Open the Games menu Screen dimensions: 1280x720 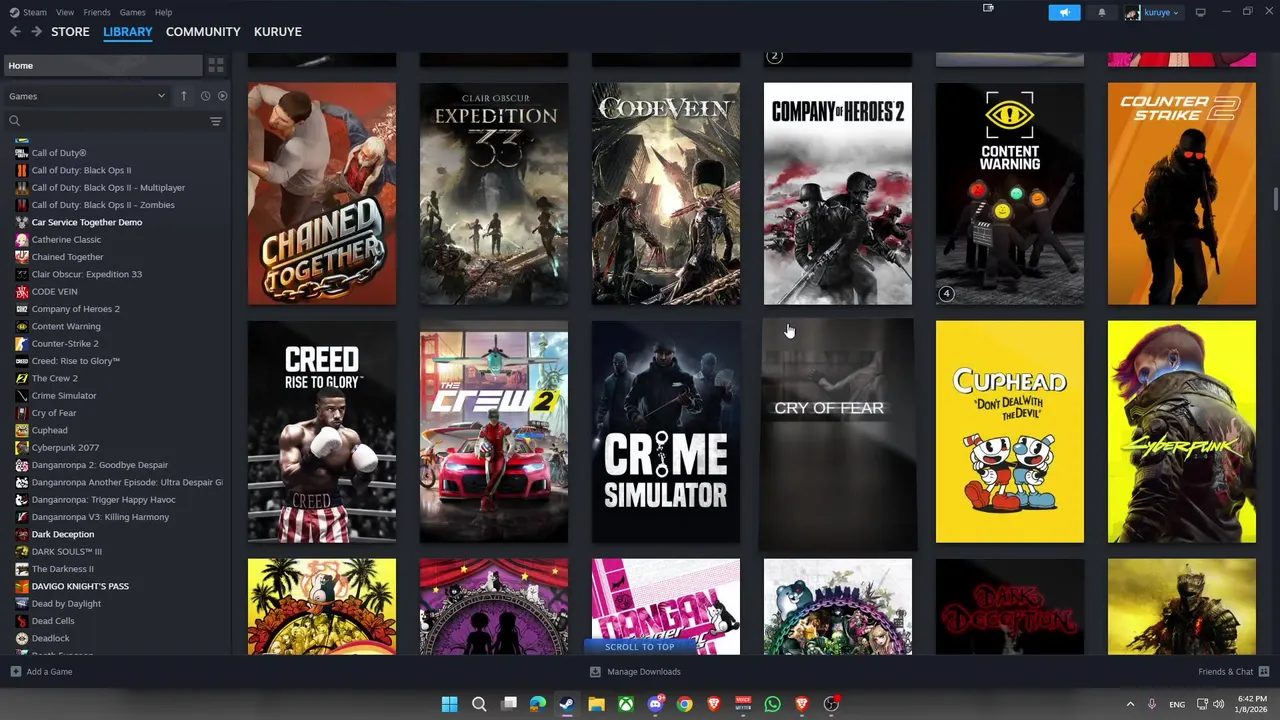pos(132,12)
